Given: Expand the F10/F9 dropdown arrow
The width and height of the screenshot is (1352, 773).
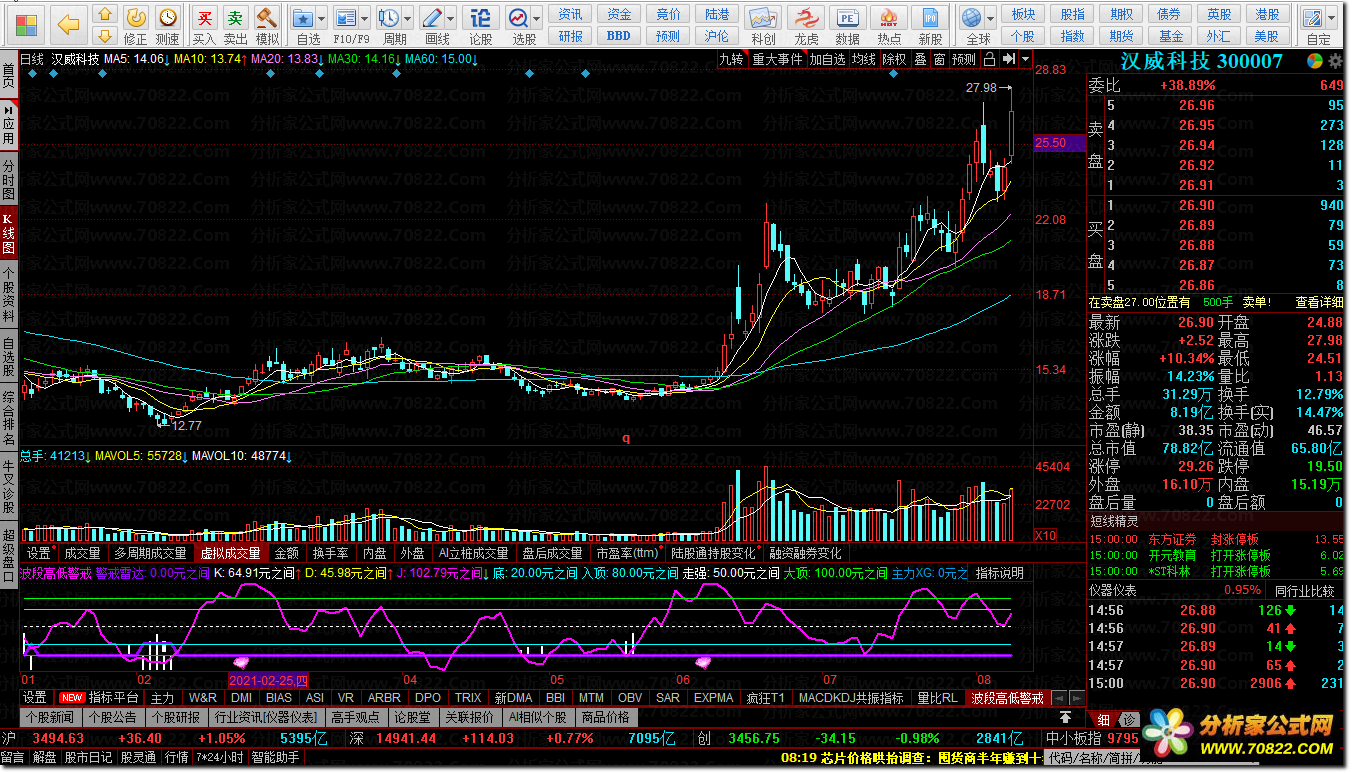Looking at the screenshot, I should (x=365, y=18).
